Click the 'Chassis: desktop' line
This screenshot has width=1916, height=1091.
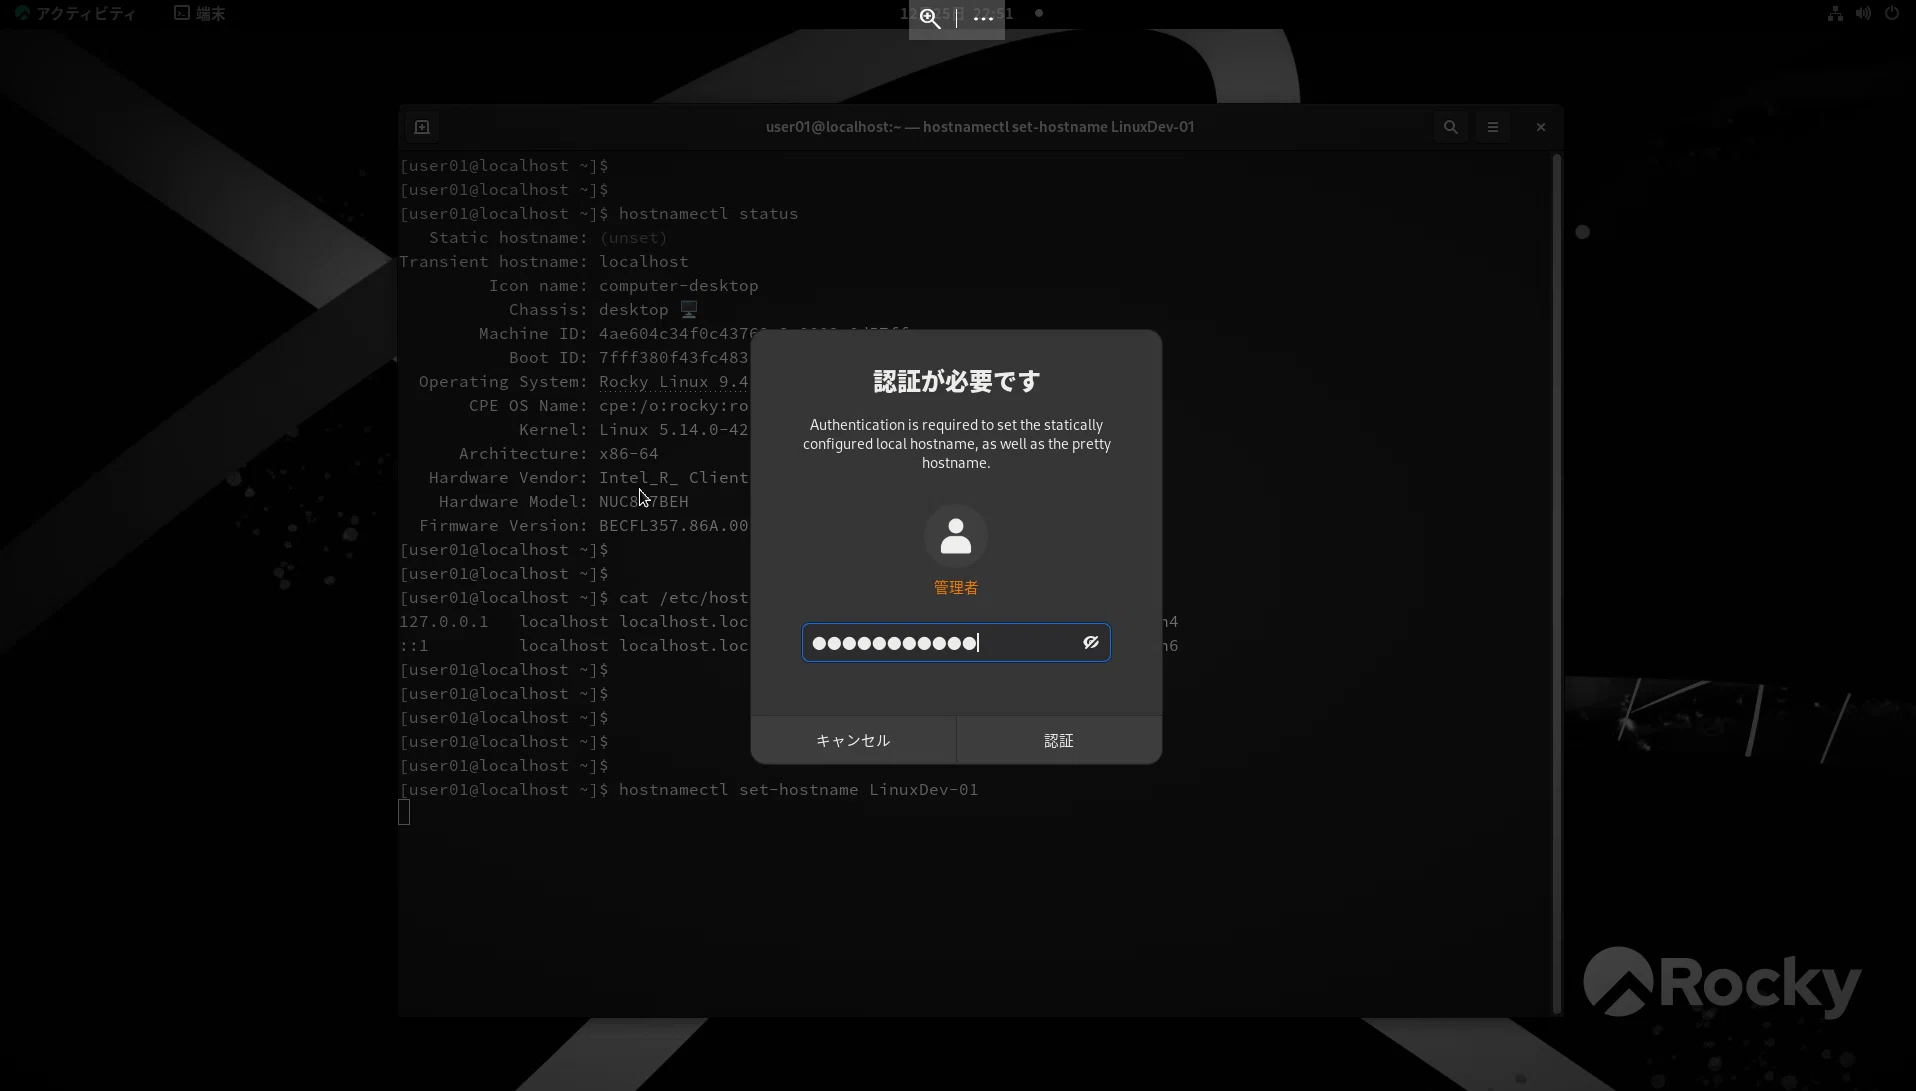tap(603, 310)
